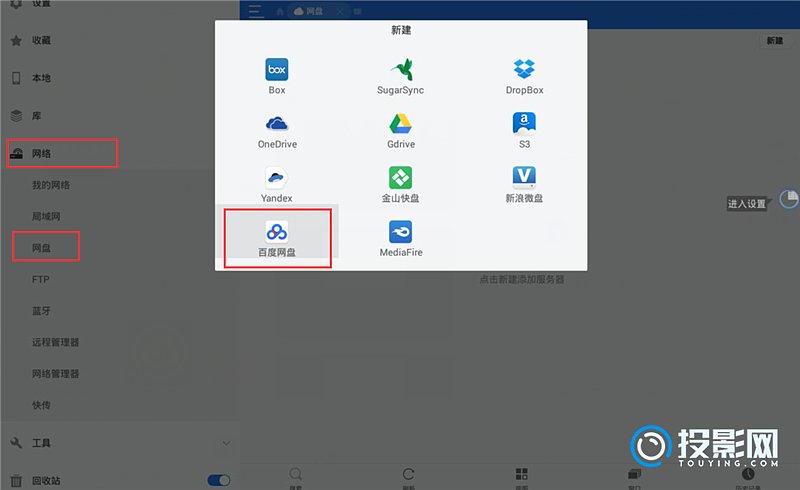Click the grid view icon in bottom bar
800x490 pixels.
coord(521,474)
